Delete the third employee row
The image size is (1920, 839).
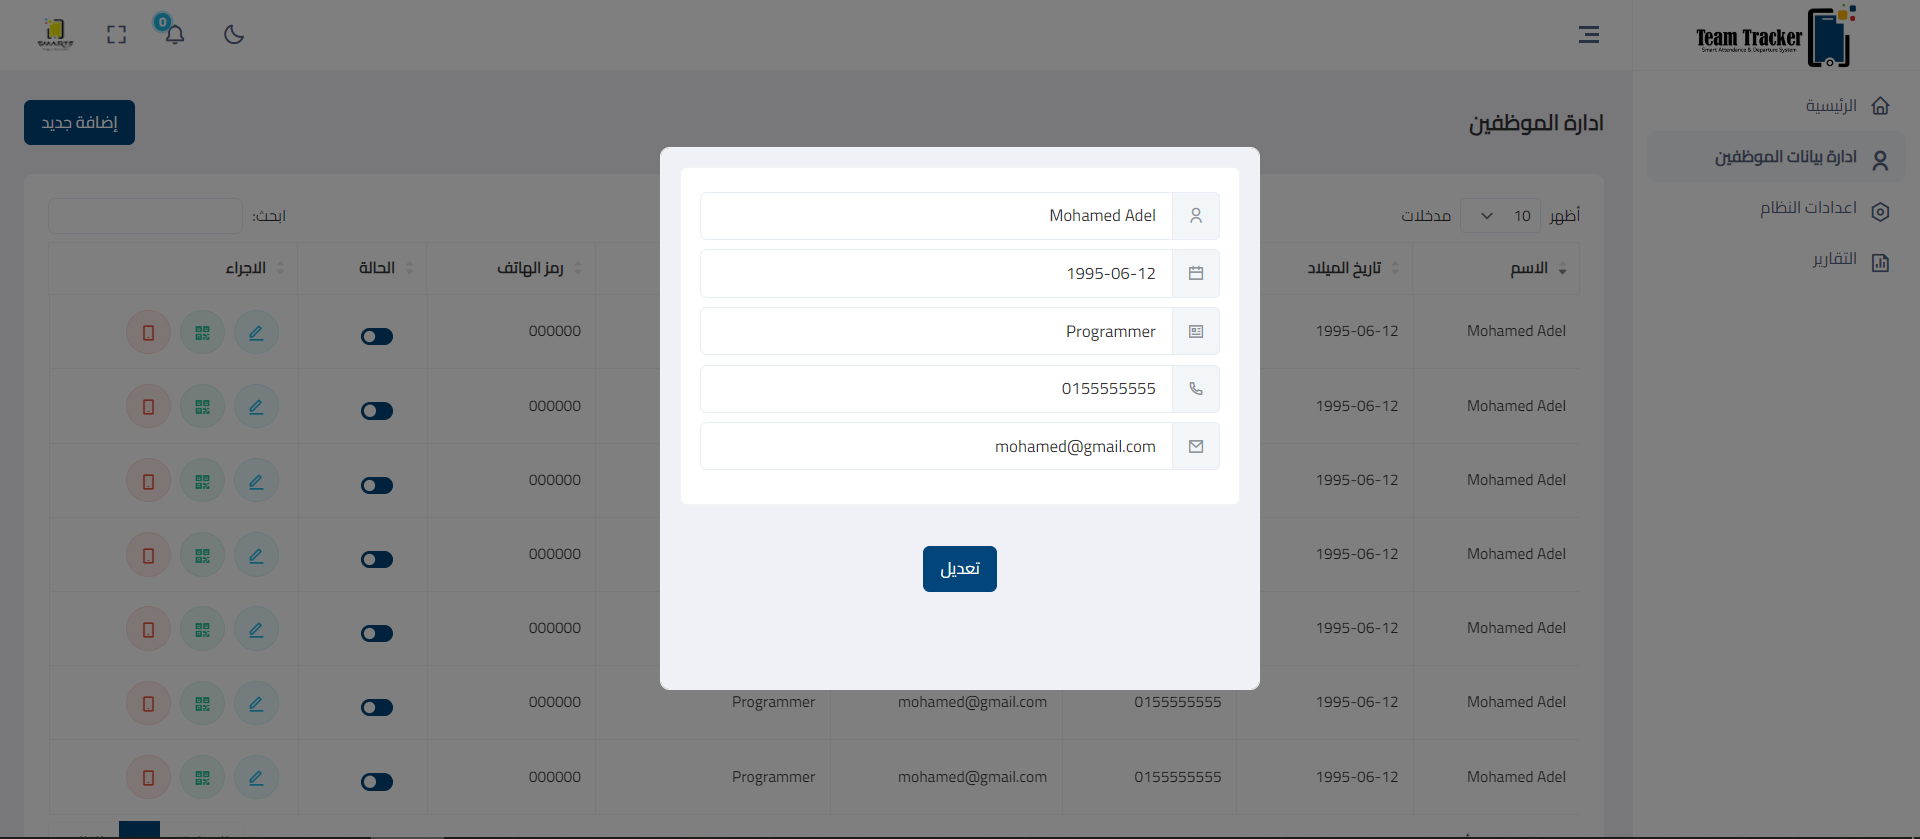tap(148, 481)
